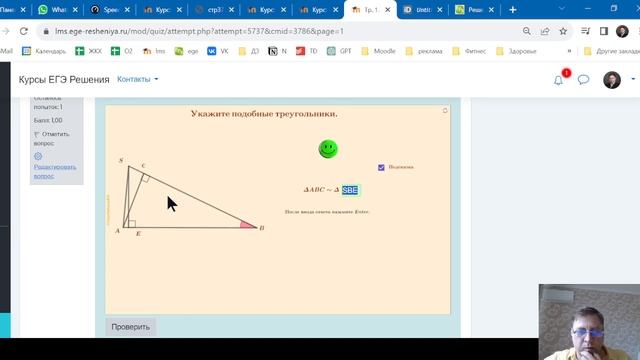The image size is (640, 360).
Task: Reload the page with refresh icon
Action: click(24, 31)
